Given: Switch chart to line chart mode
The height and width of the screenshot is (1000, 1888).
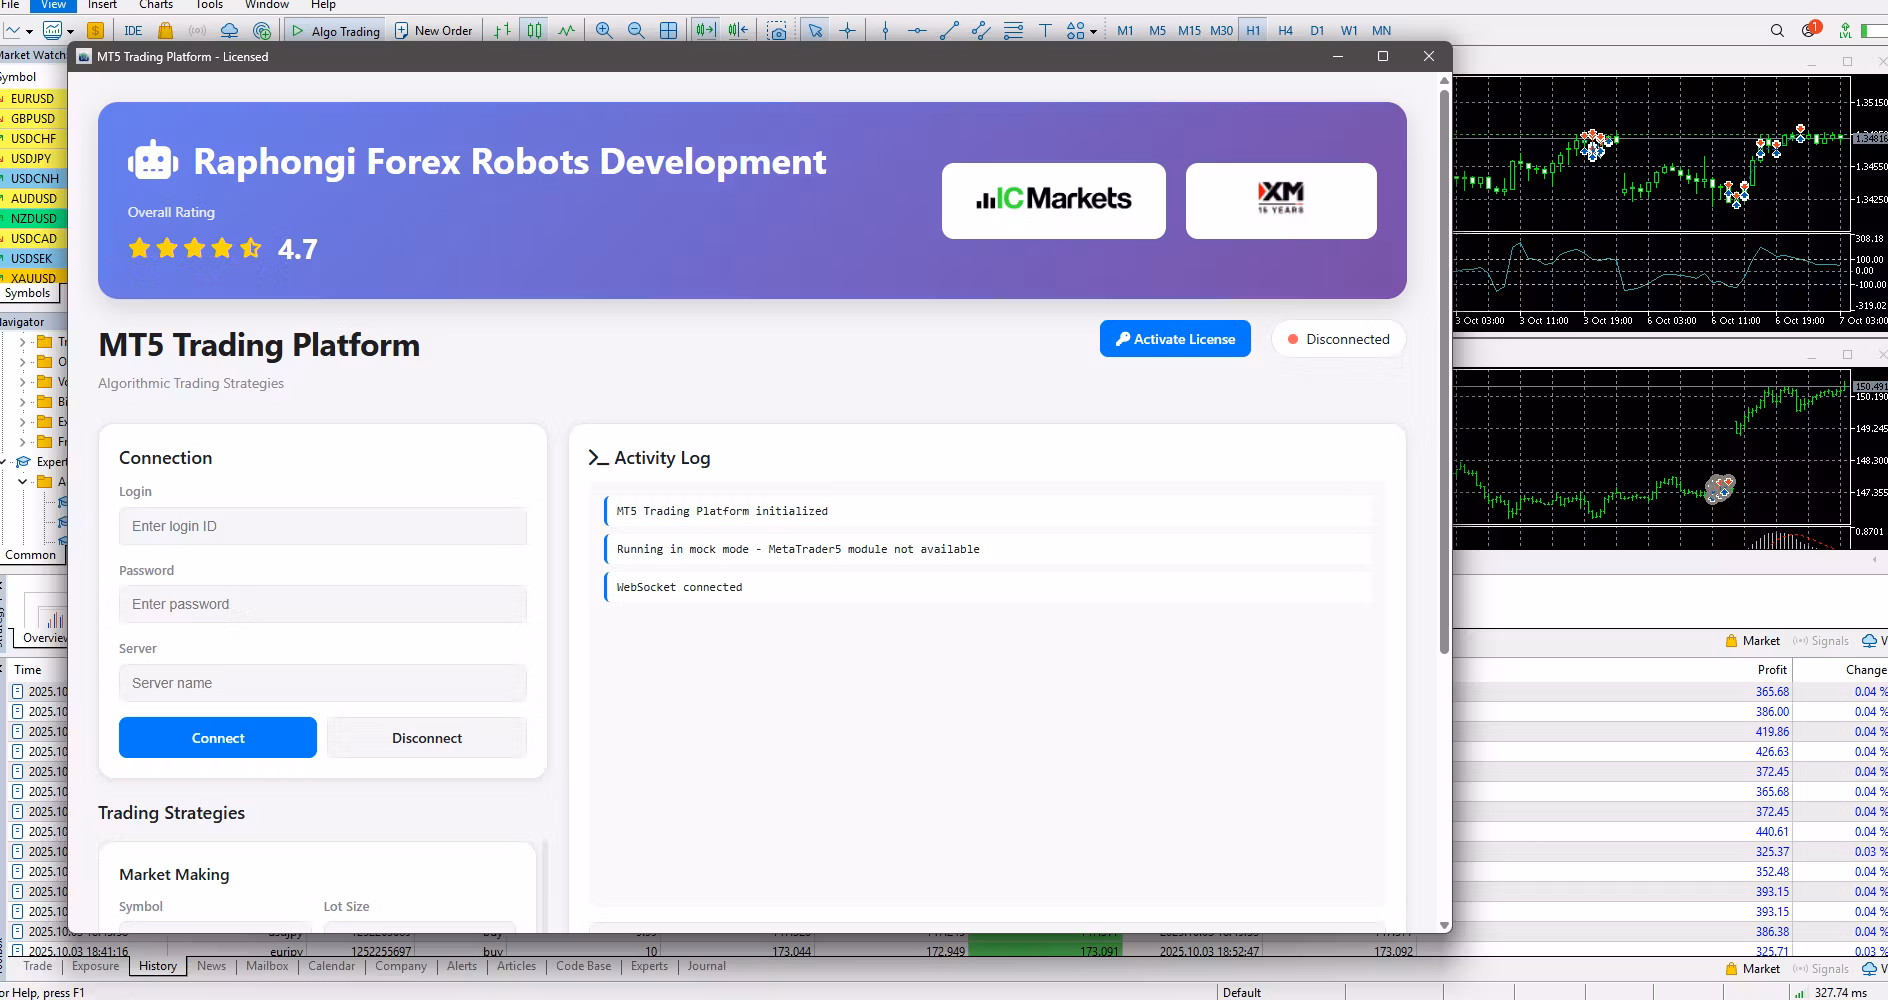Looking at the screenshot, I should point(567,31).
